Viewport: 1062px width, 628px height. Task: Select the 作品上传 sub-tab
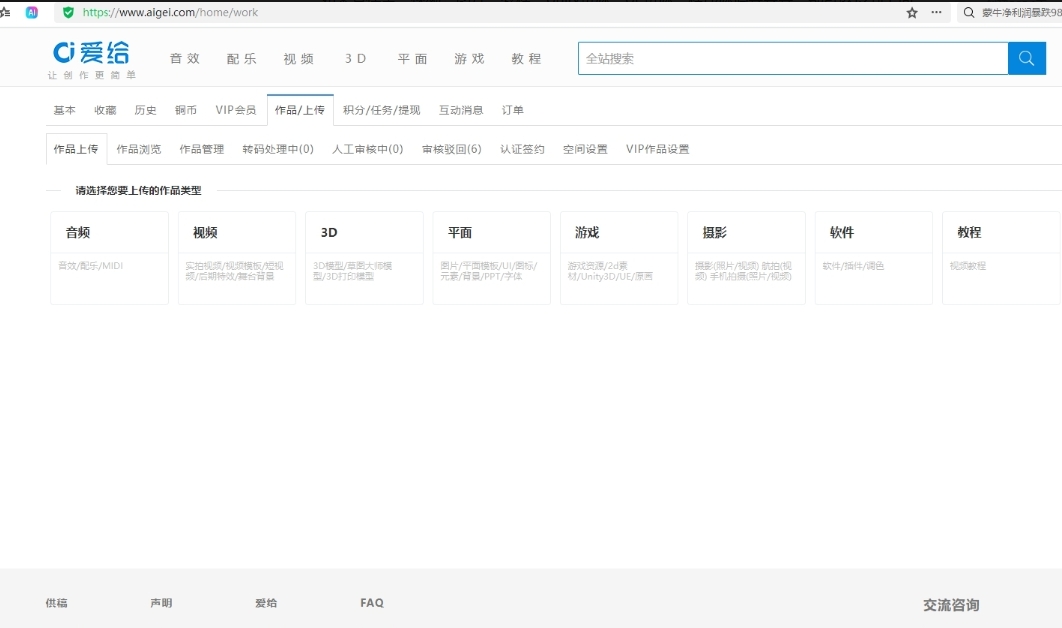coord(77,149)
